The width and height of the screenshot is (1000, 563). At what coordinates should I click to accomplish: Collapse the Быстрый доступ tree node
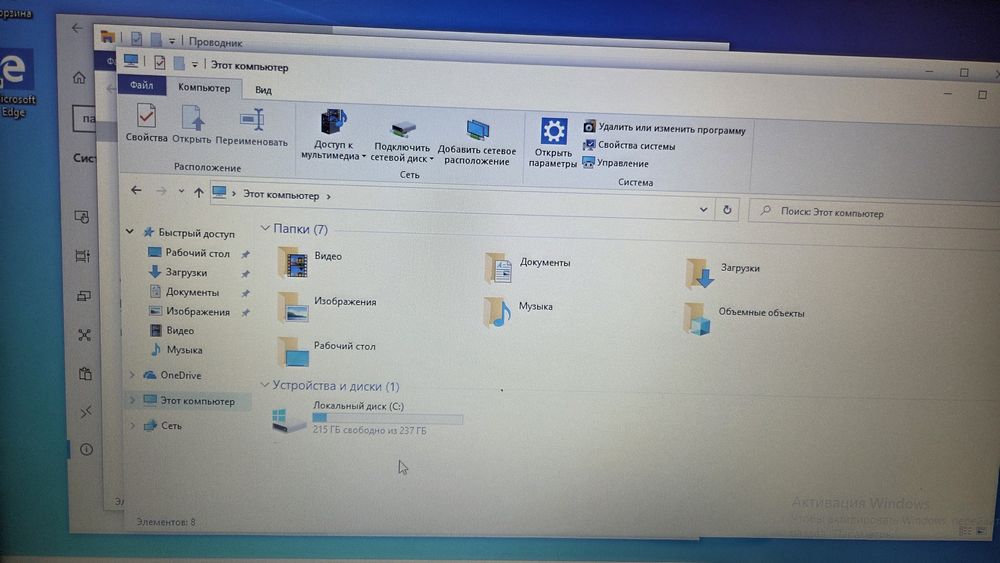pos(129,231)
